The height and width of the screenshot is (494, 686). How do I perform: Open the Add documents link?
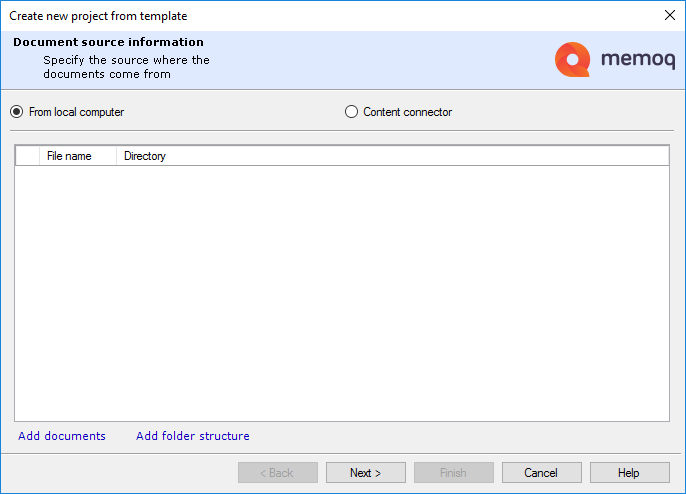pyautogui.click(x=62, y=436)
